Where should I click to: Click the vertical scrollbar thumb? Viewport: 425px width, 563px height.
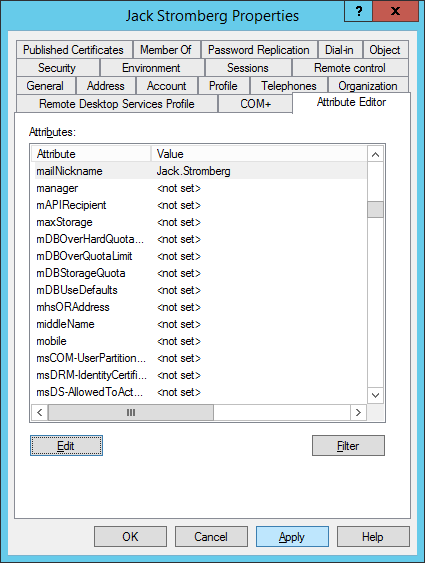point(375,210)
